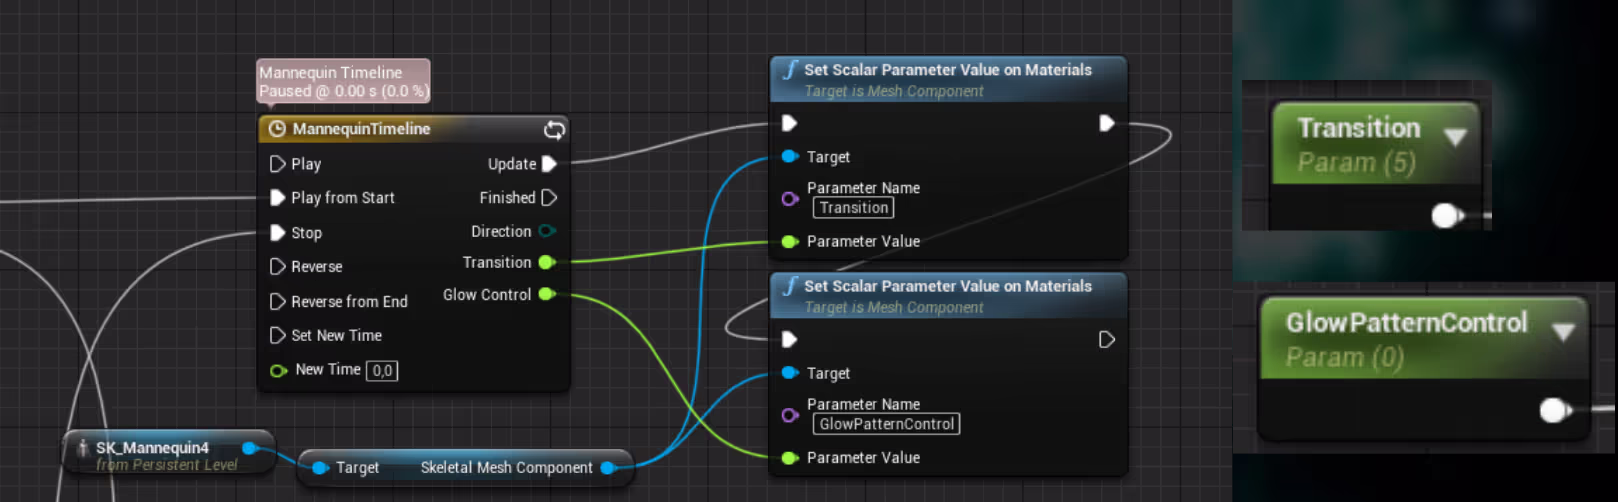Click the Finished output execution pin

[x=549, y=198]
